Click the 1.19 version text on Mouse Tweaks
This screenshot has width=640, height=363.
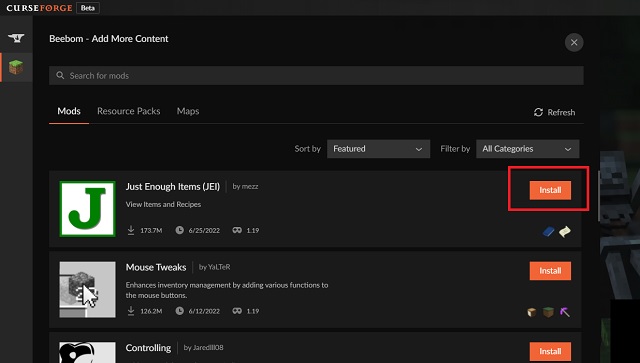click(x=253, y=311)
